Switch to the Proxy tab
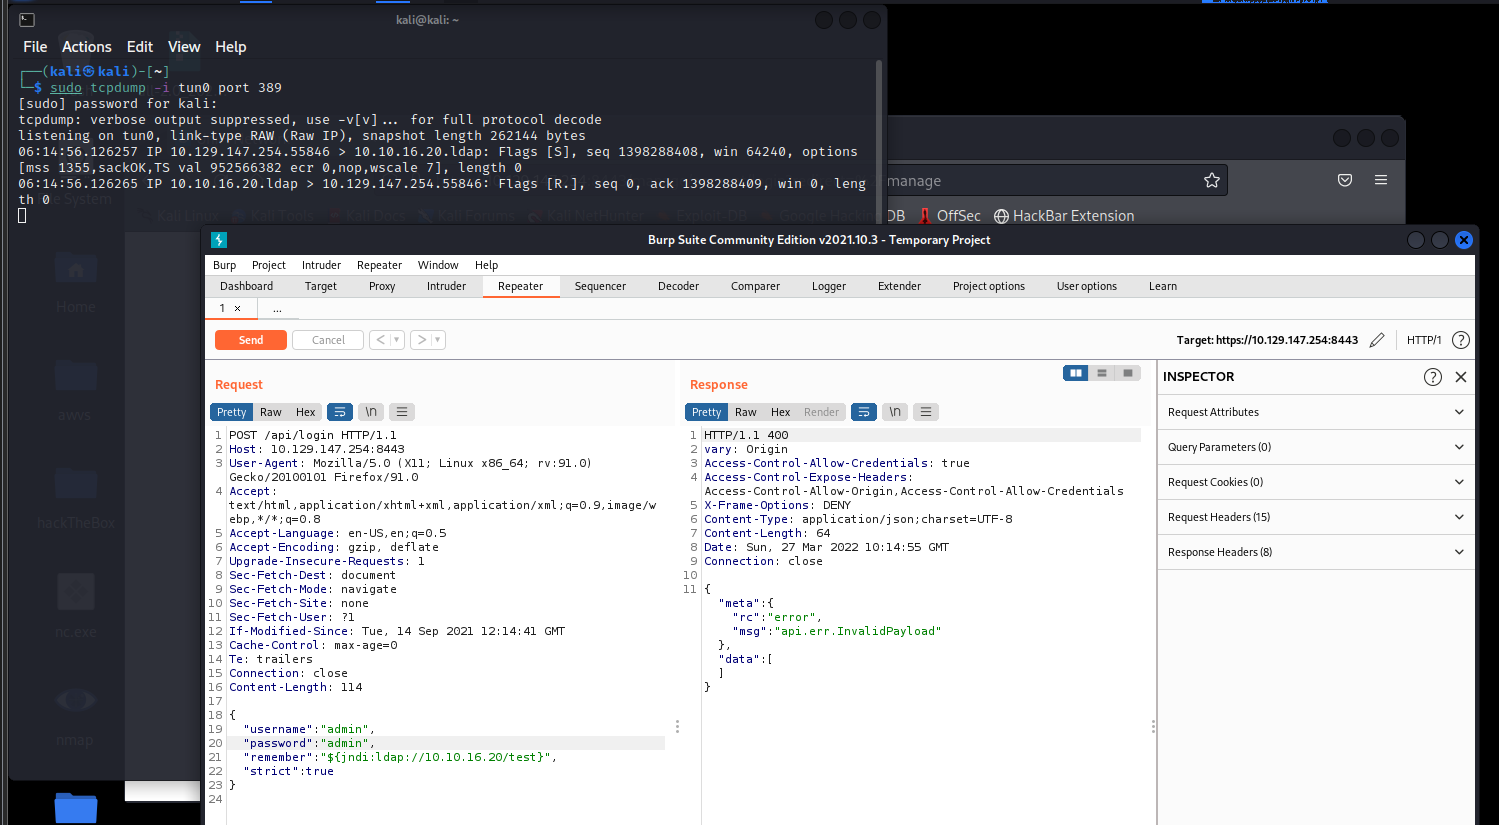1499x825 pixels. [x=382, y=286]
